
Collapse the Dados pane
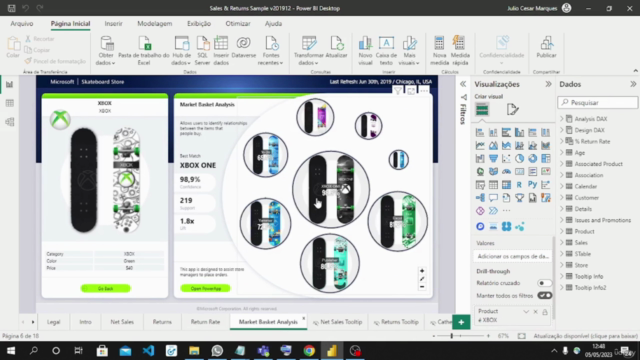[x=633, y=84]
